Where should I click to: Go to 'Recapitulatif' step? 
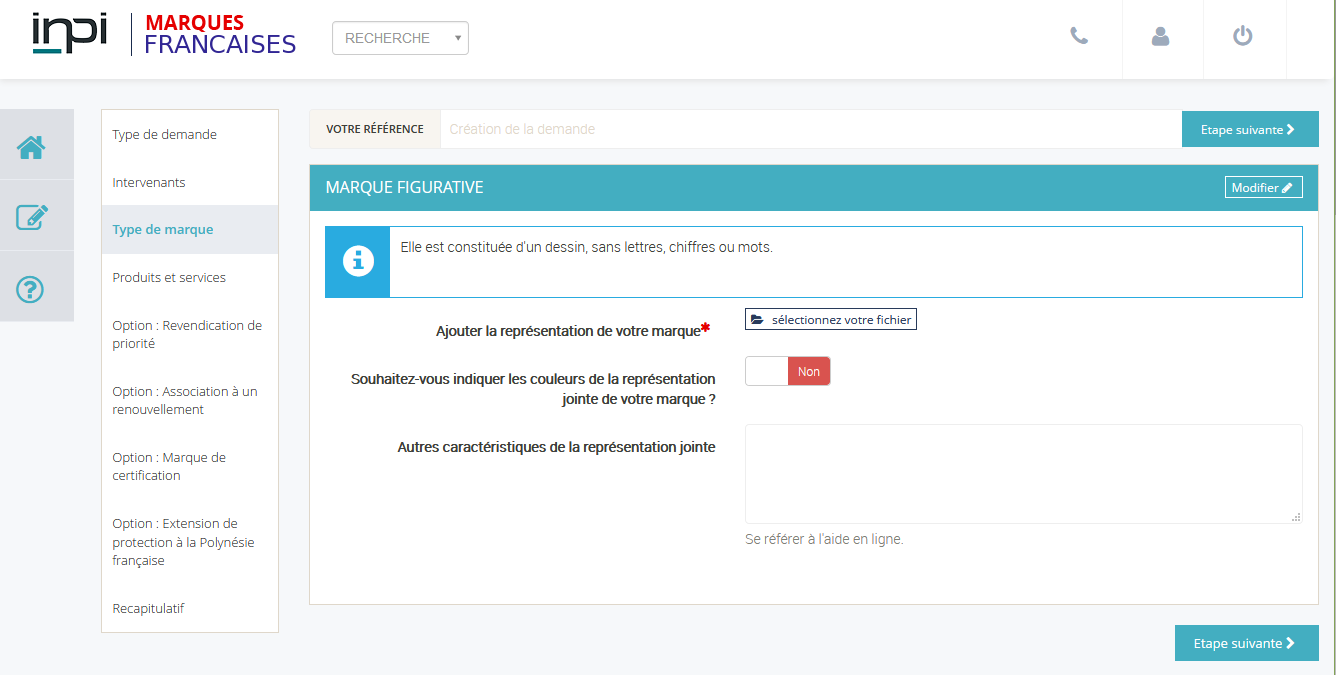(148, 609)
